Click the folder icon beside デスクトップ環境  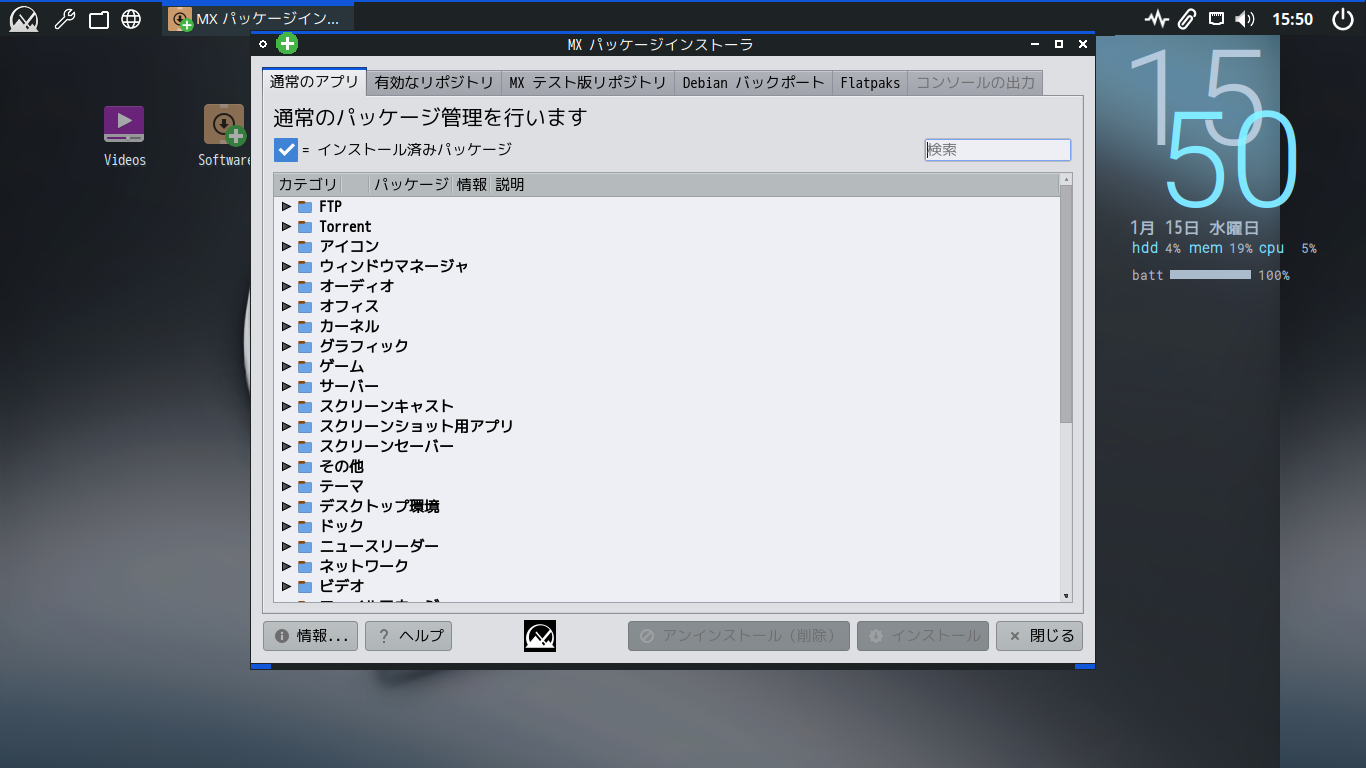pos(305,506)
